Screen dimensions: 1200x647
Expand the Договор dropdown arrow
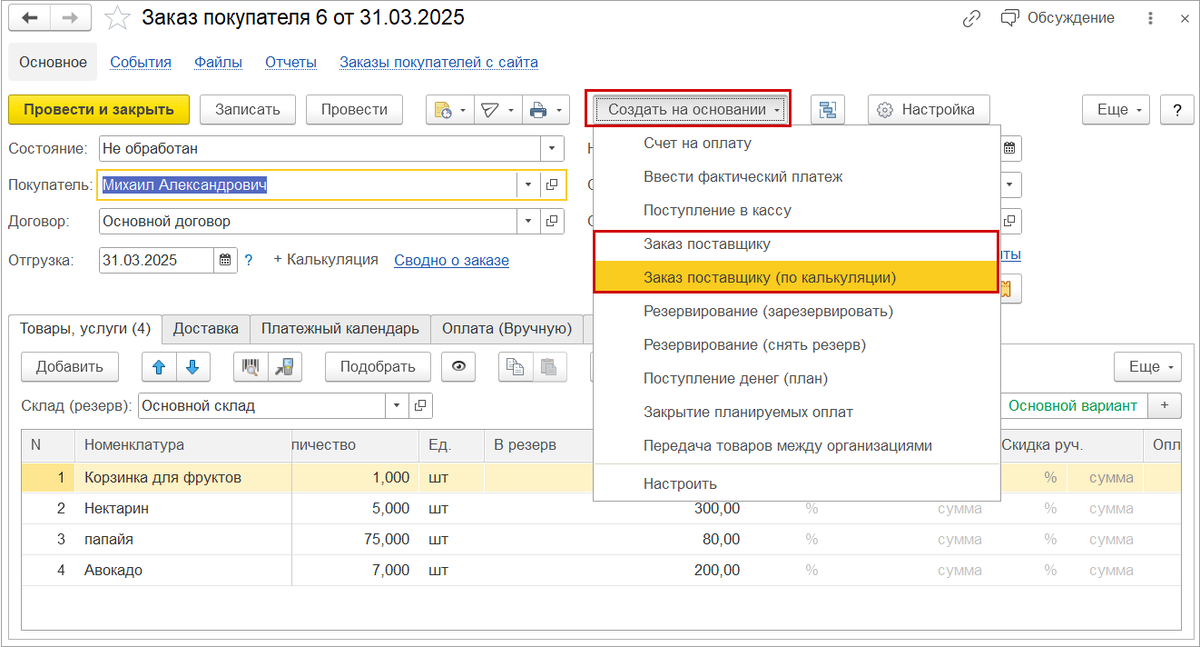[x=528, y=221]
